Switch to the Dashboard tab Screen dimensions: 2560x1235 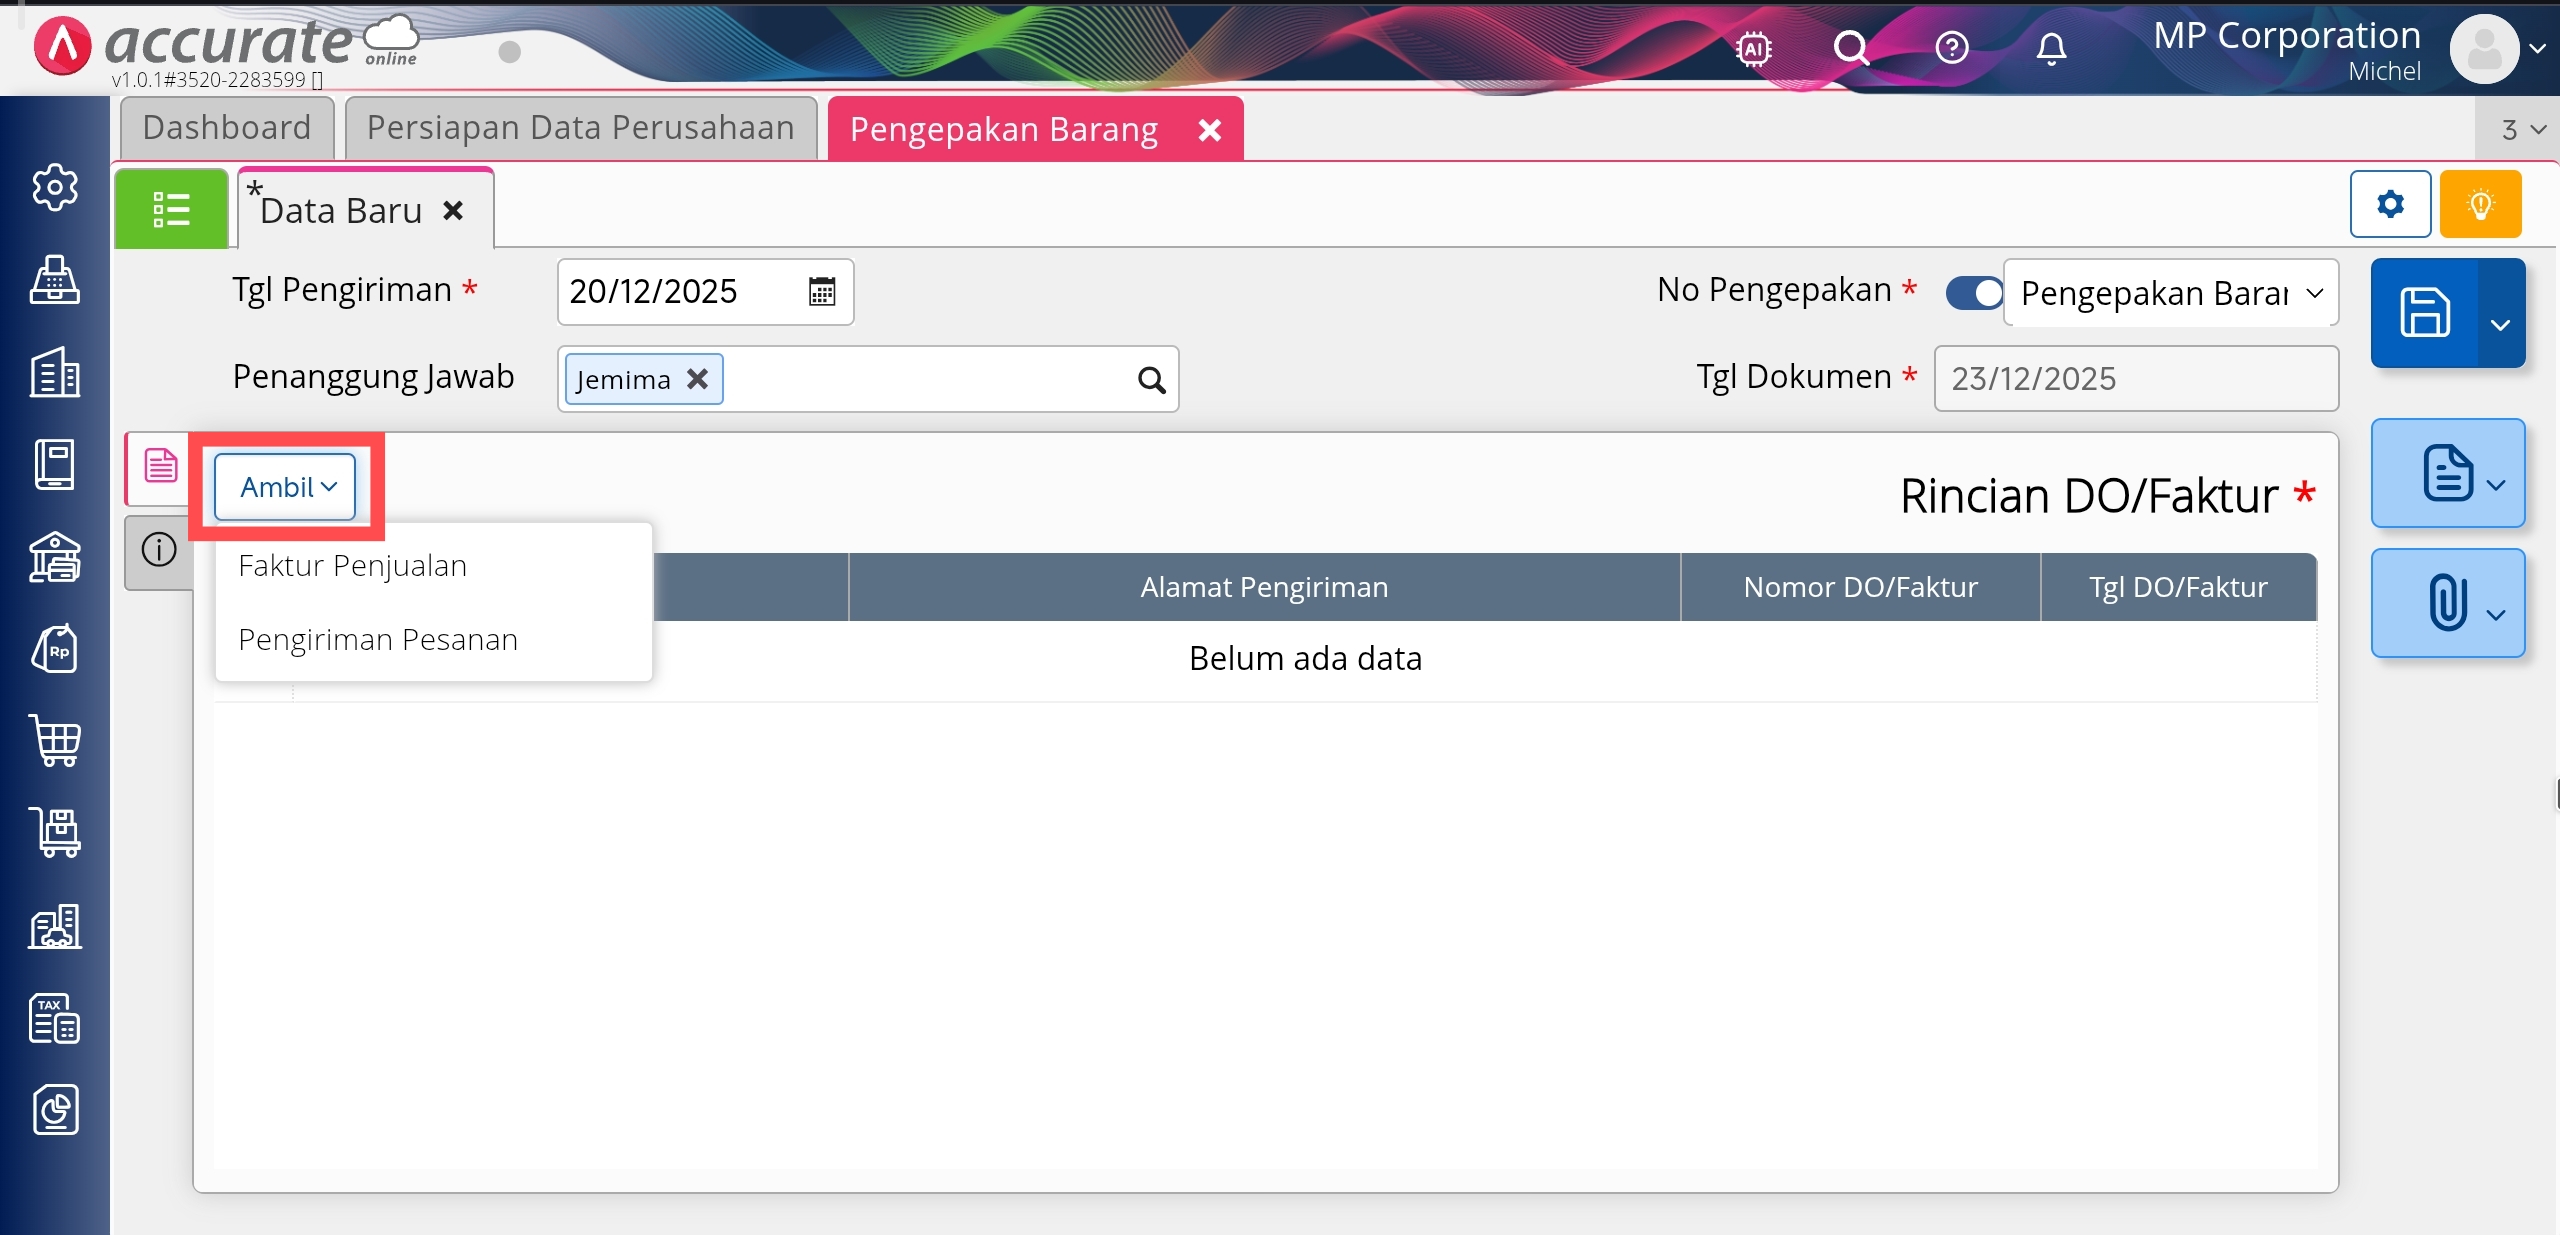click(227, 128)
